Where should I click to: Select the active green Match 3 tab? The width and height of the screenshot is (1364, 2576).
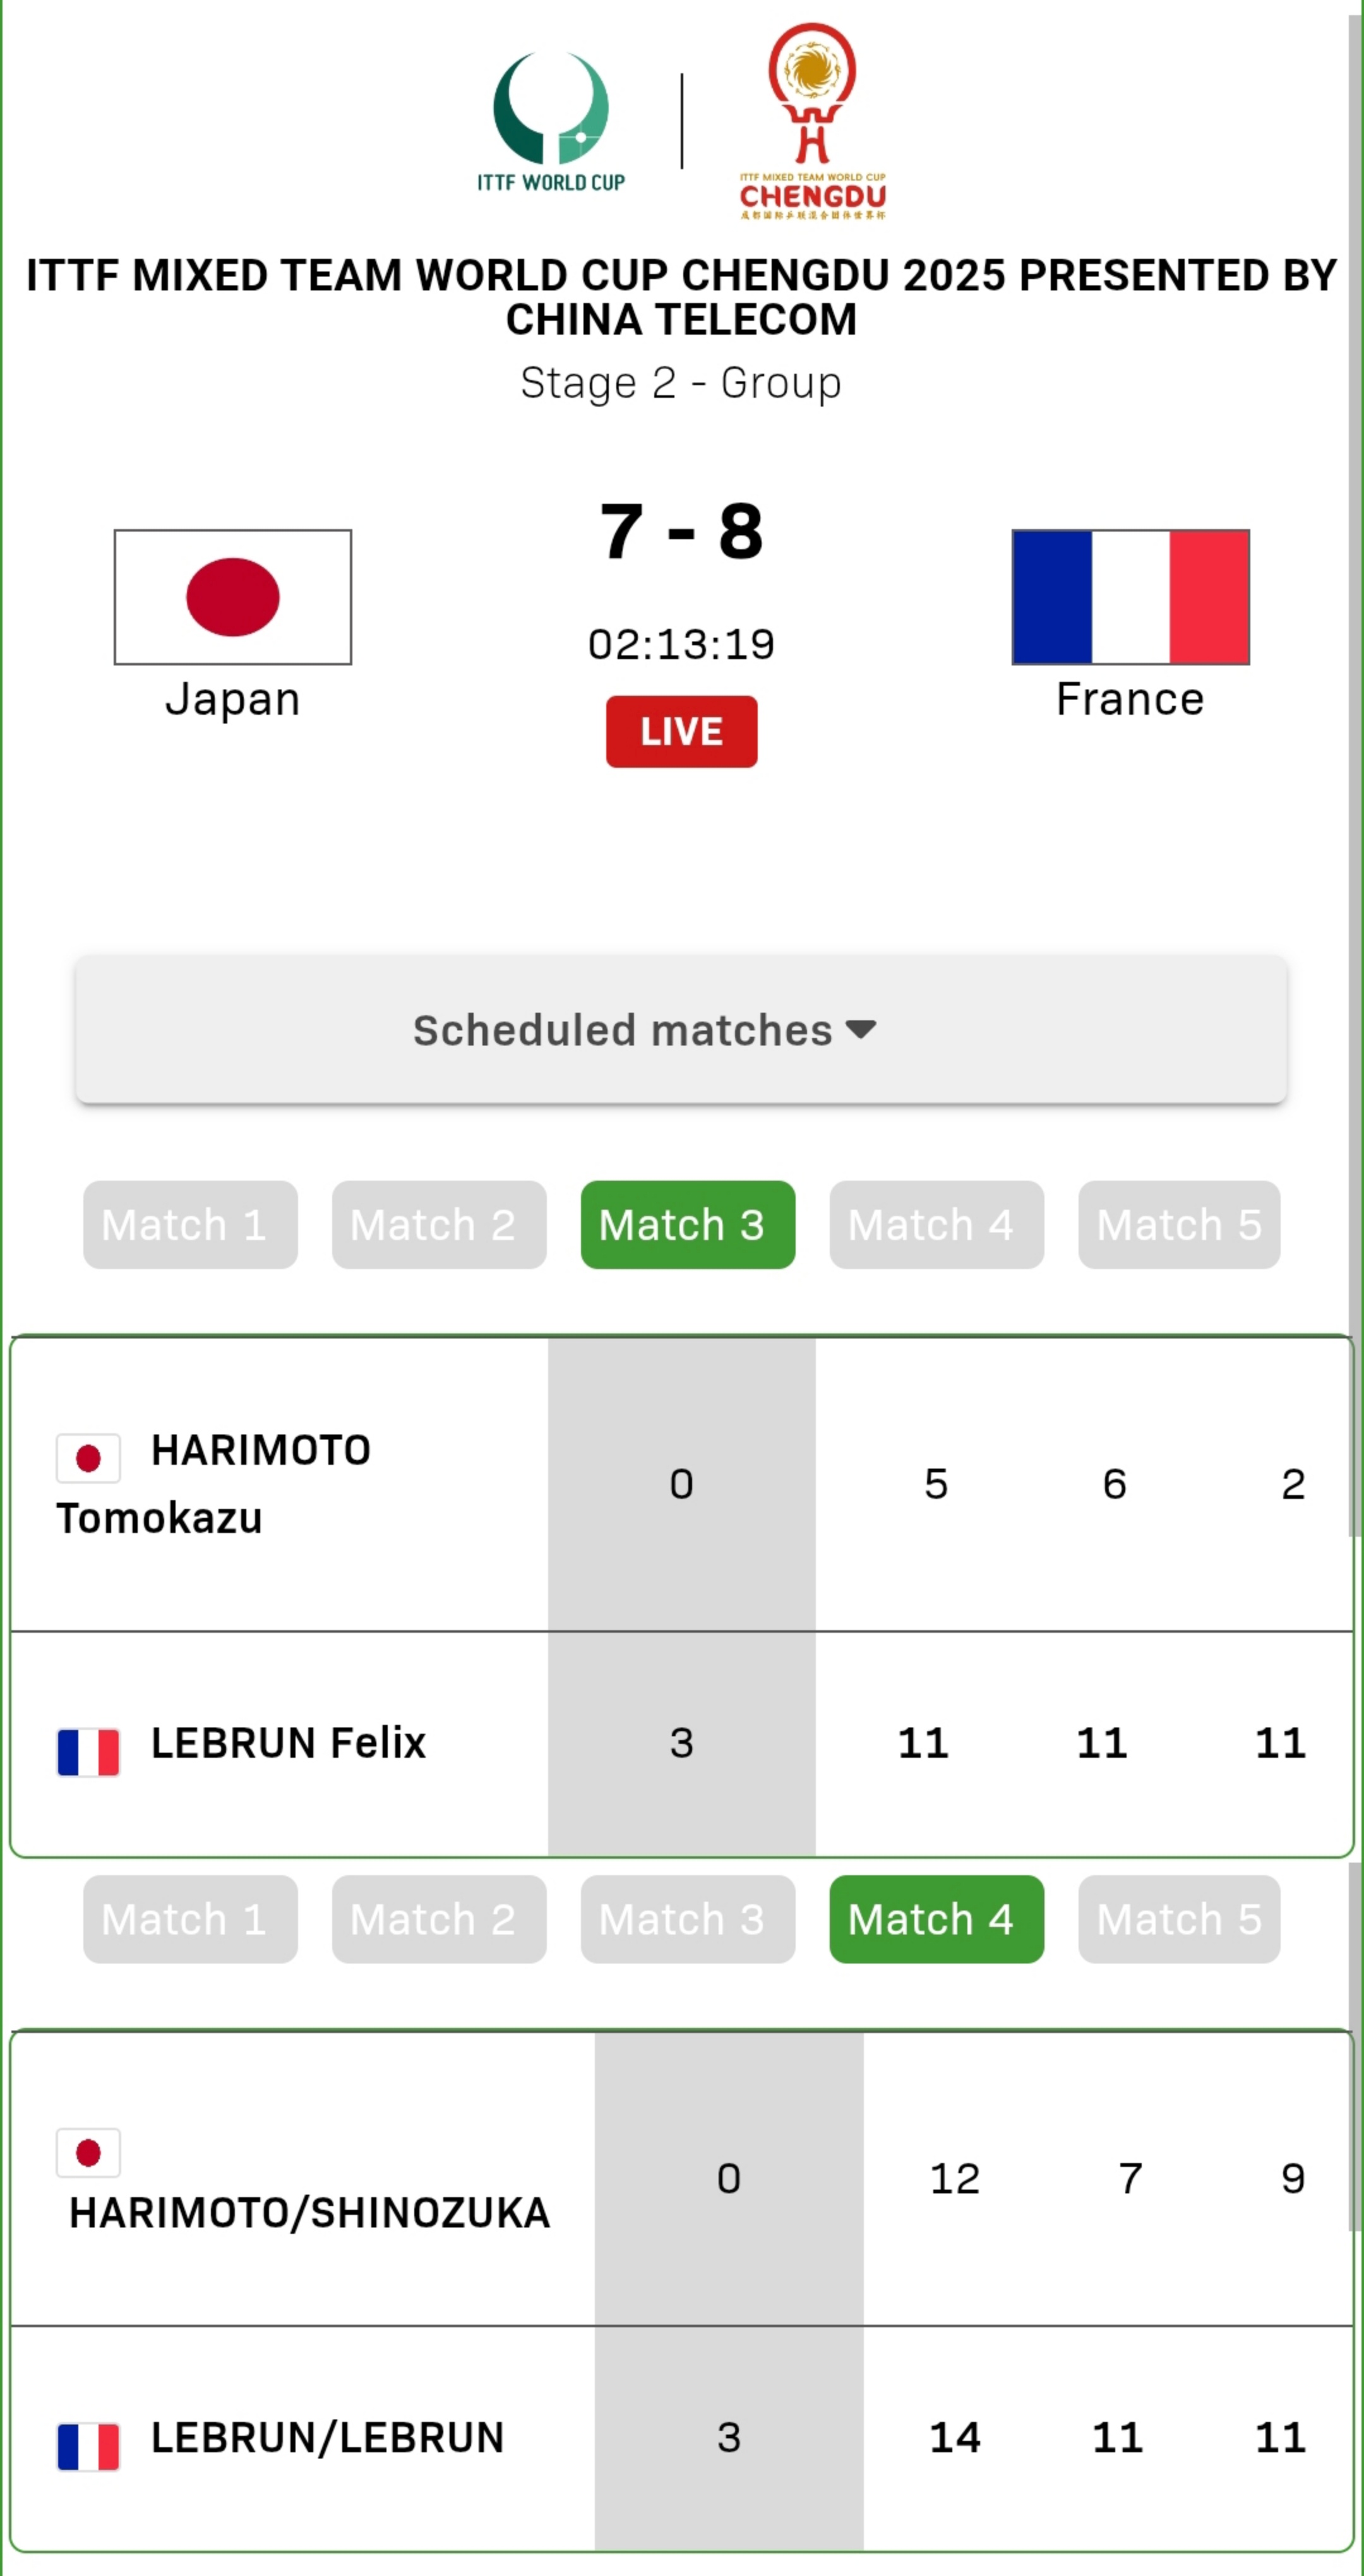click(688, 1224)
